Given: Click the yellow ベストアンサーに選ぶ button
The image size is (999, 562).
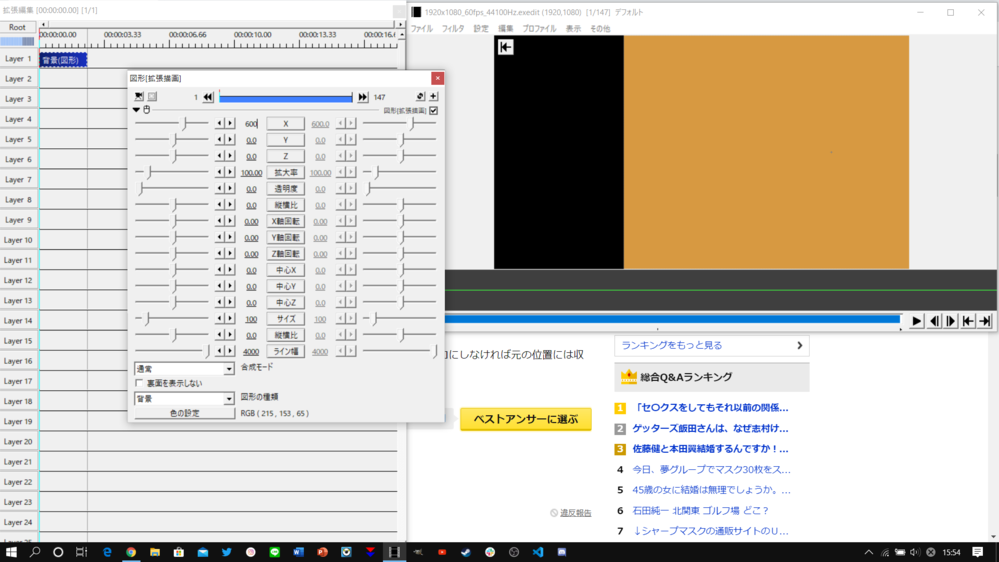Looking at the screenshot, I should click(525, 419).
